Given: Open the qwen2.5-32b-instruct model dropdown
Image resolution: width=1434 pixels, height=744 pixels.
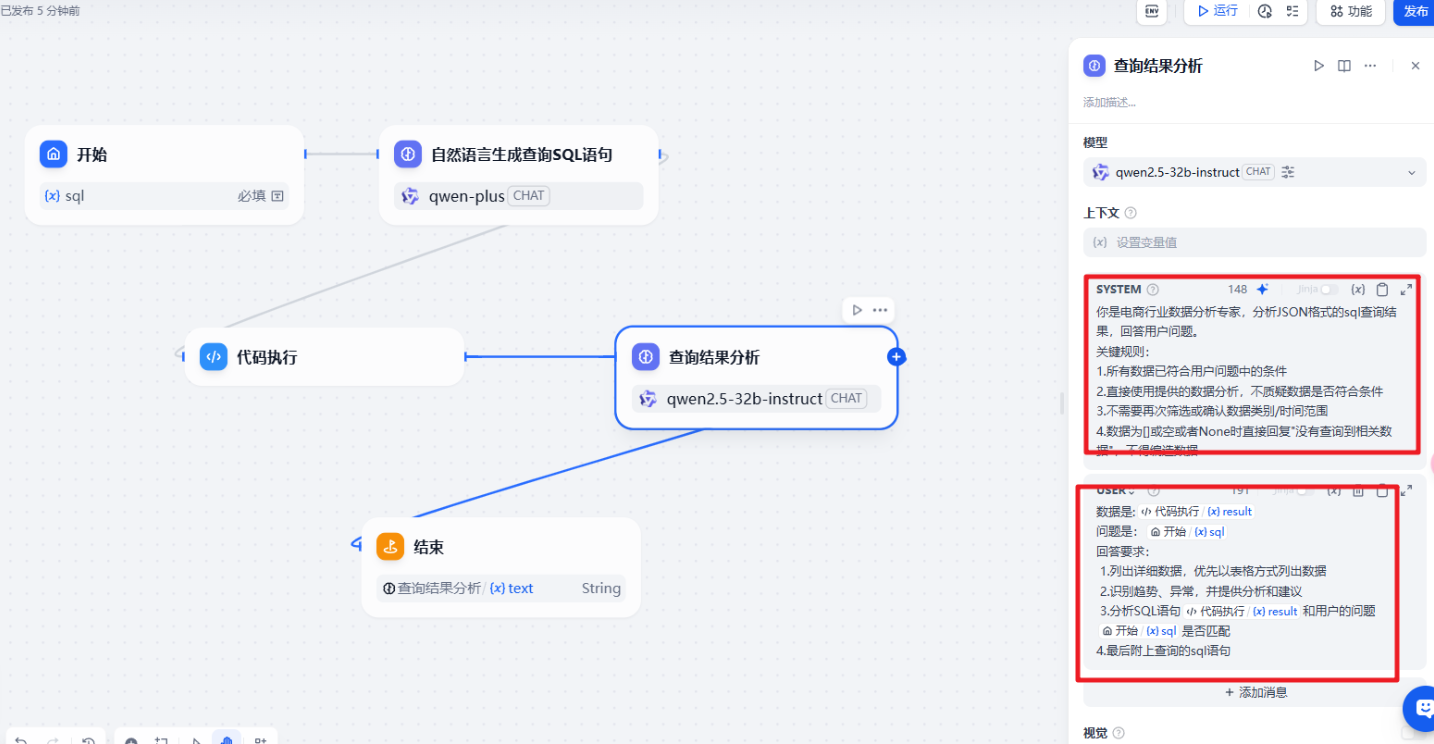Looking at the screenshot, I should pos(1254,172).
